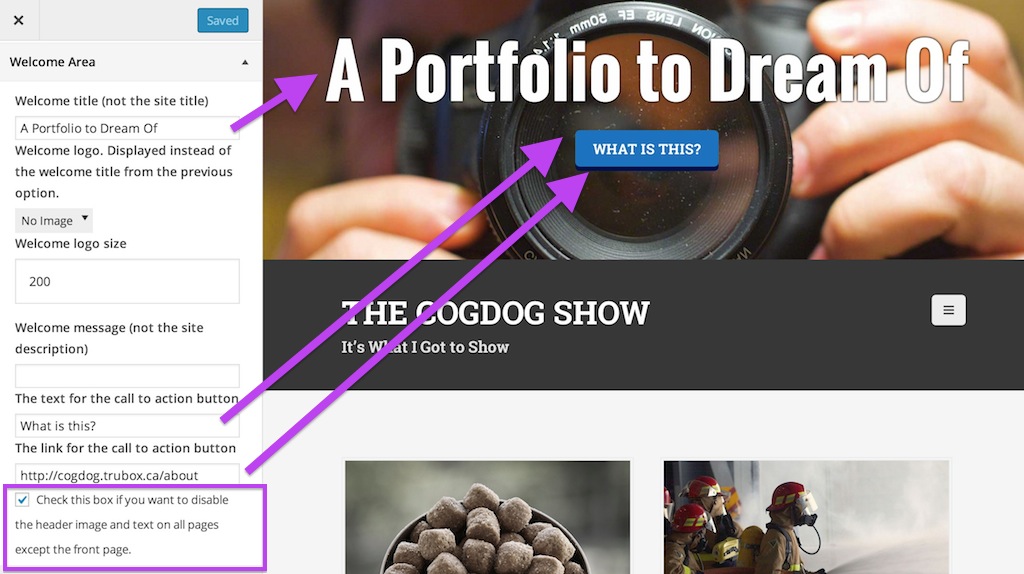The width and height of the screenshot is (1024, 574).
Task: Close the customizer with the X icon
Action: point(18,20)
